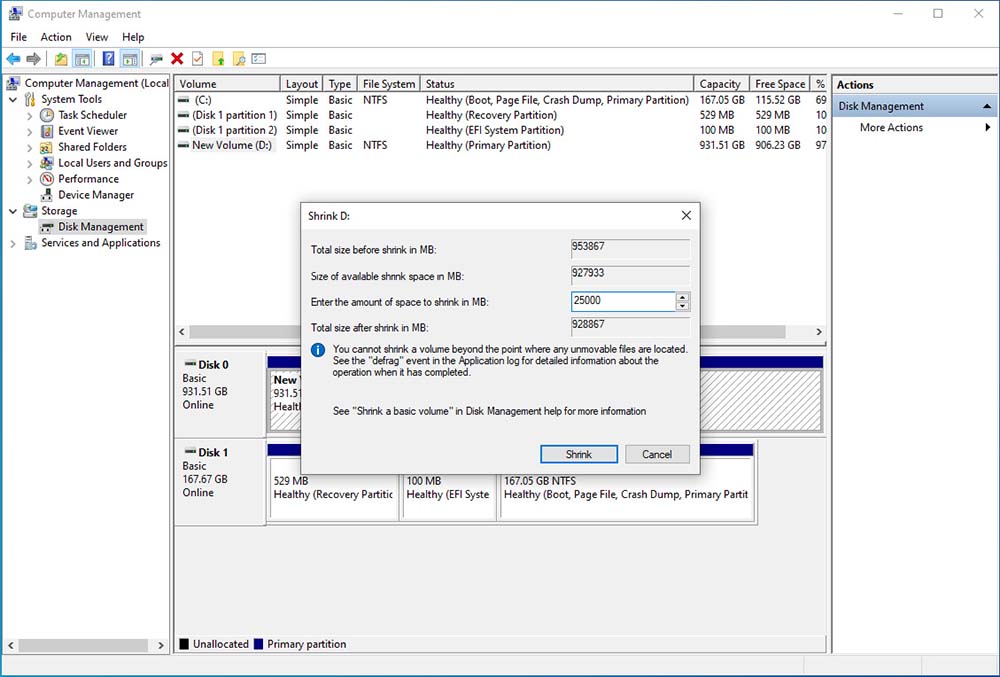Image resolution: width=1000 pixels, height=677 pixels.
Task: Cancel the Shrink D: dialog
Action: point(657,454)
